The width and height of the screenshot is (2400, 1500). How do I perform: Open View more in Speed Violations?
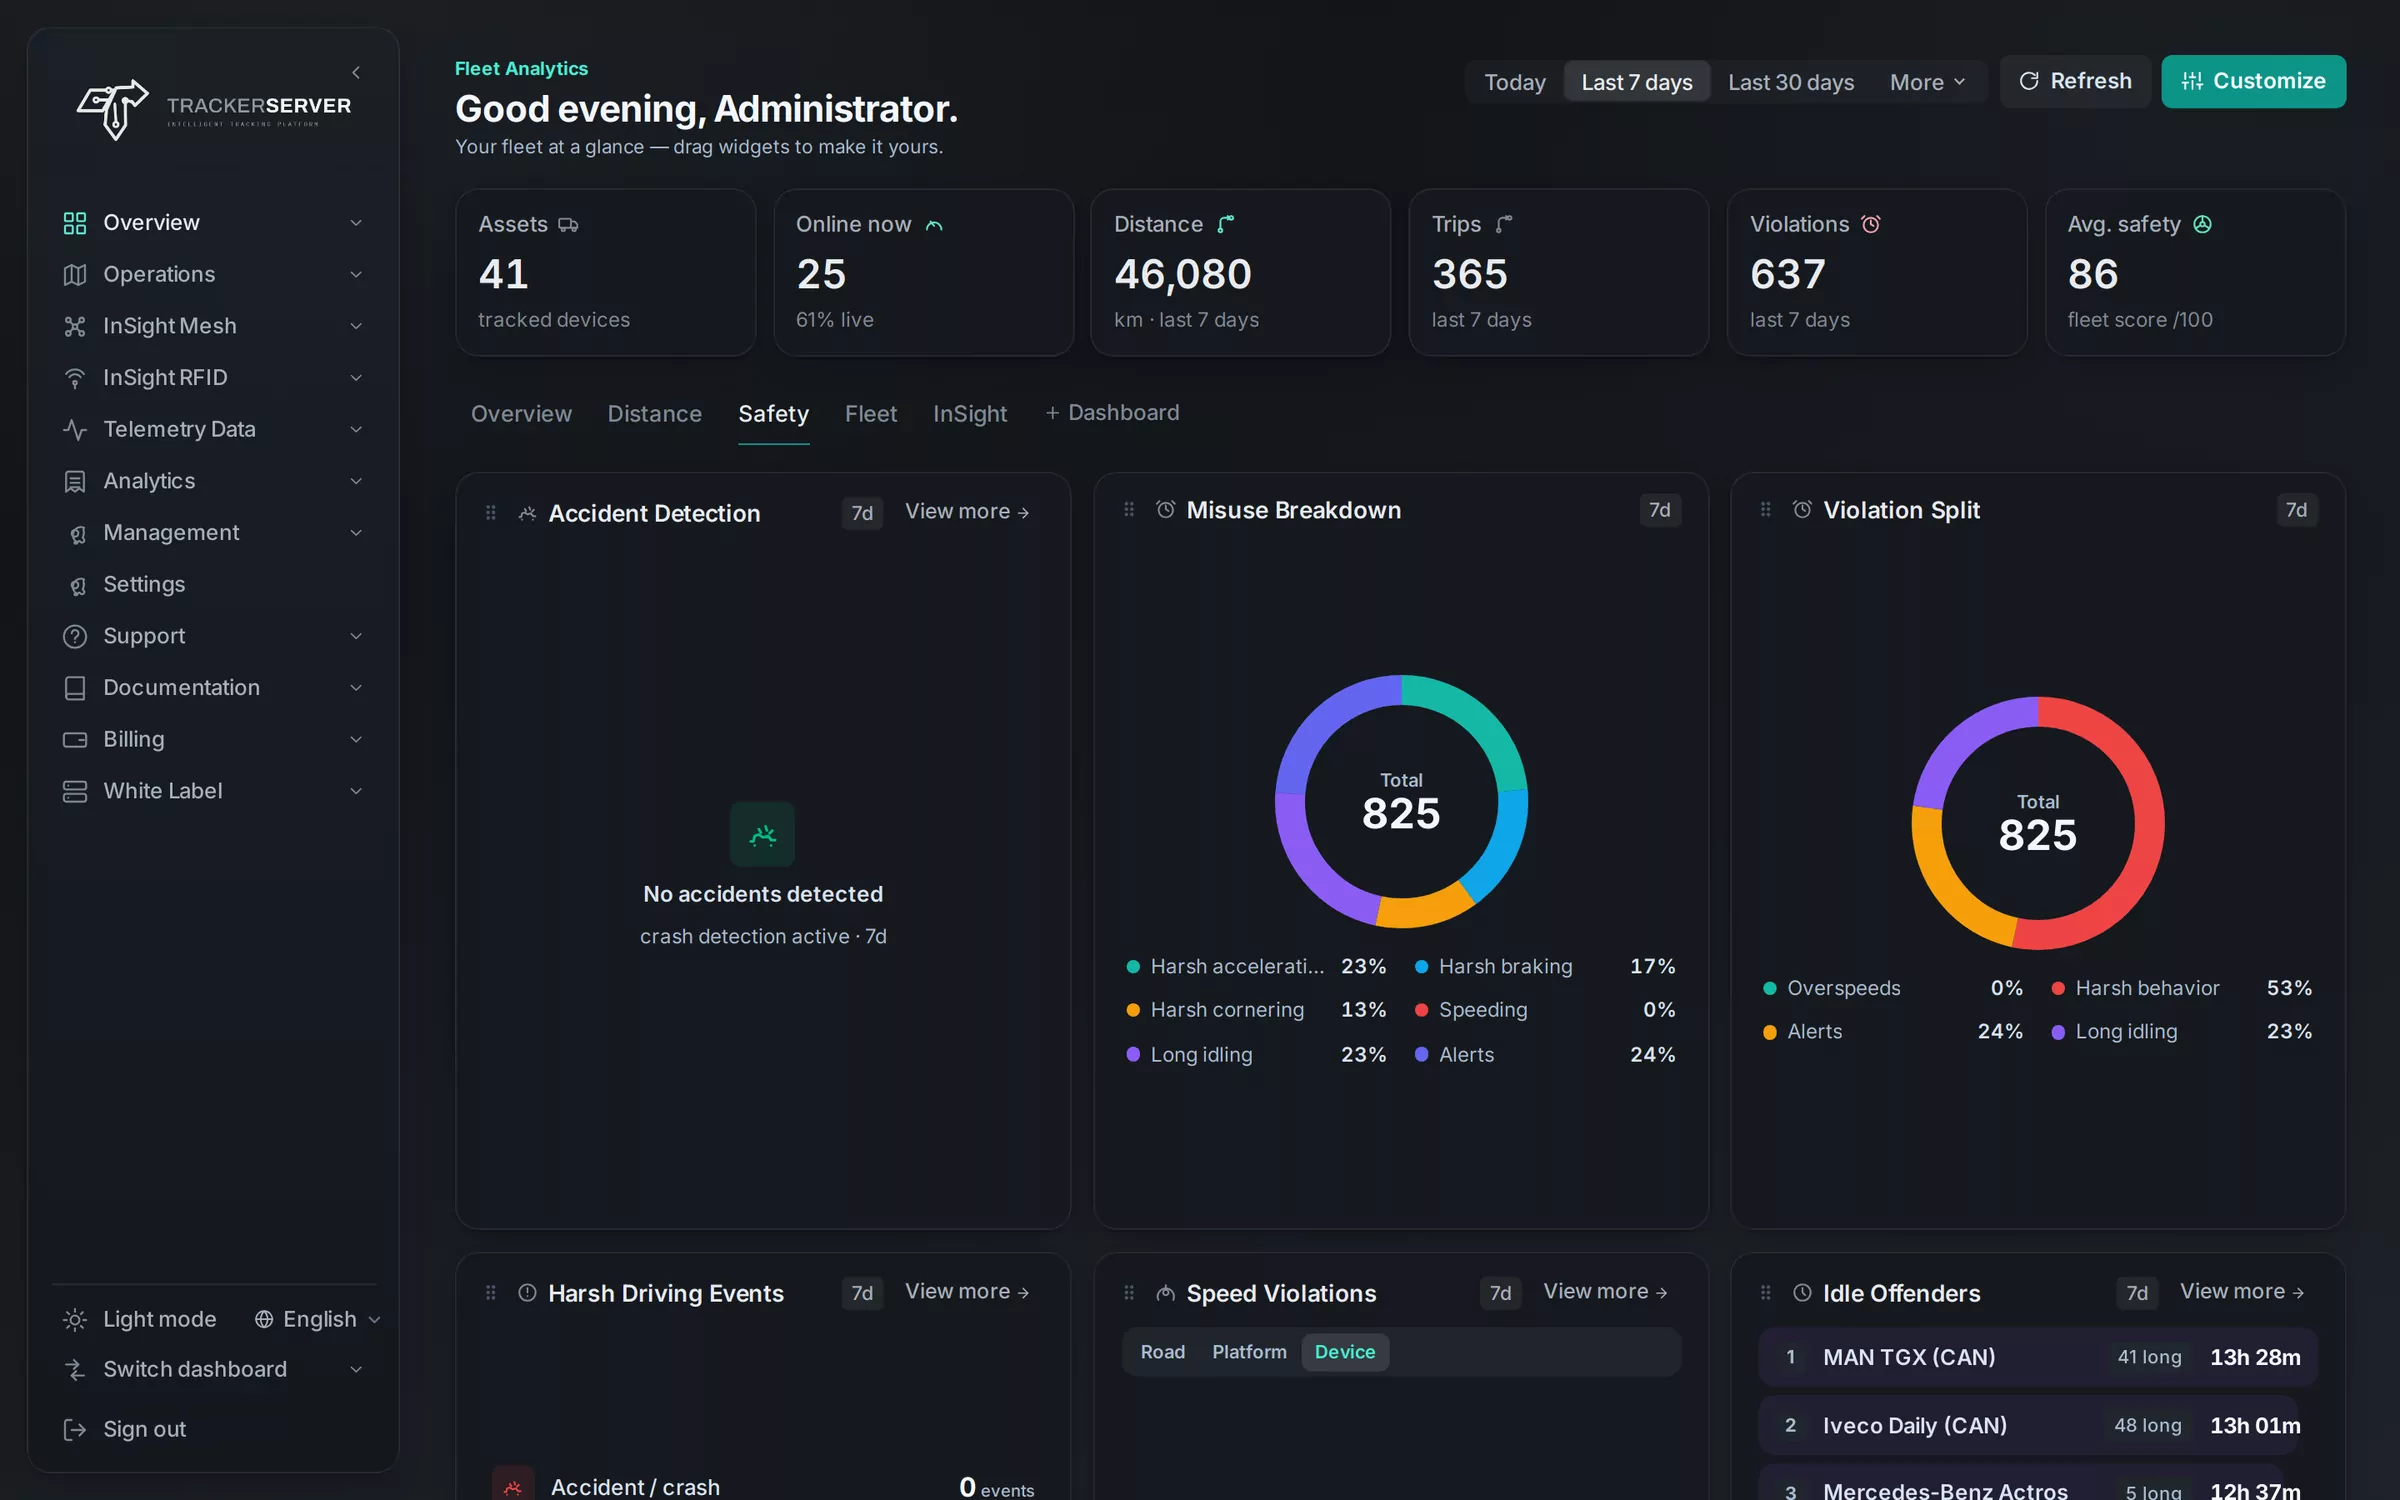(x=1605, y=1292)
